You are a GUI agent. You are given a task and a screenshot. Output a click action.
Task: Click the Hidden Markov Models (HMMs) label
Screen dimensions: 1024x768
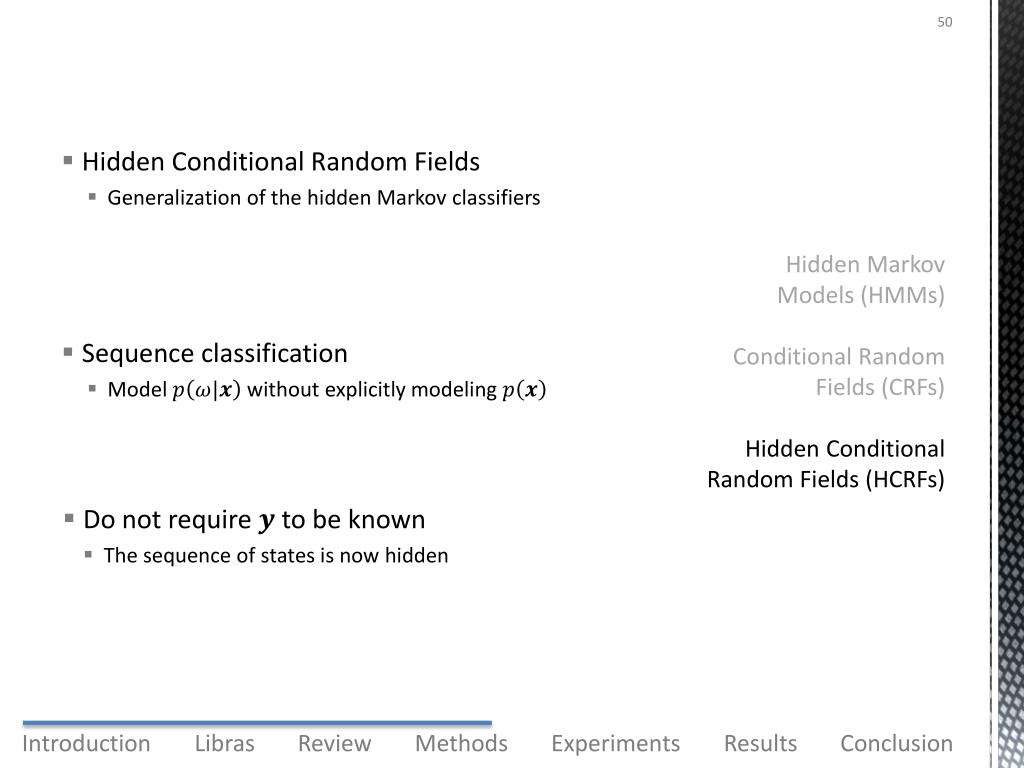pos(861,280)
